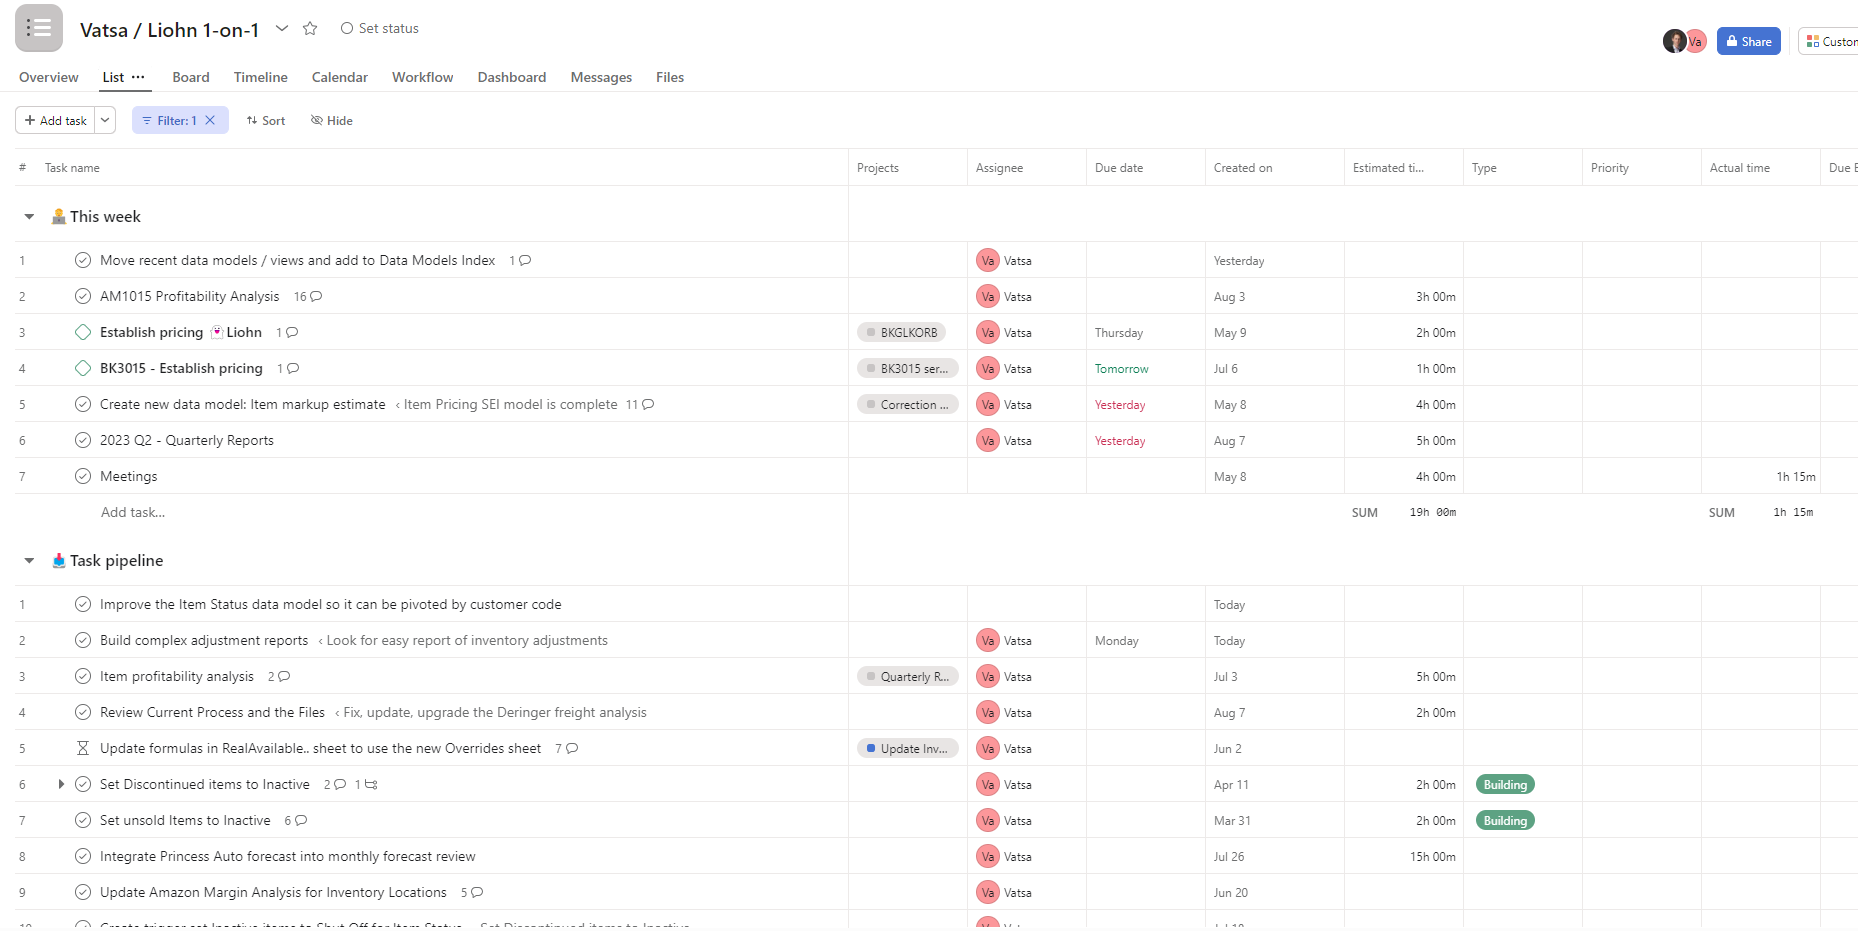Open the List tab overflow menu
The image size is (1858, 931).
coord(139,77)
